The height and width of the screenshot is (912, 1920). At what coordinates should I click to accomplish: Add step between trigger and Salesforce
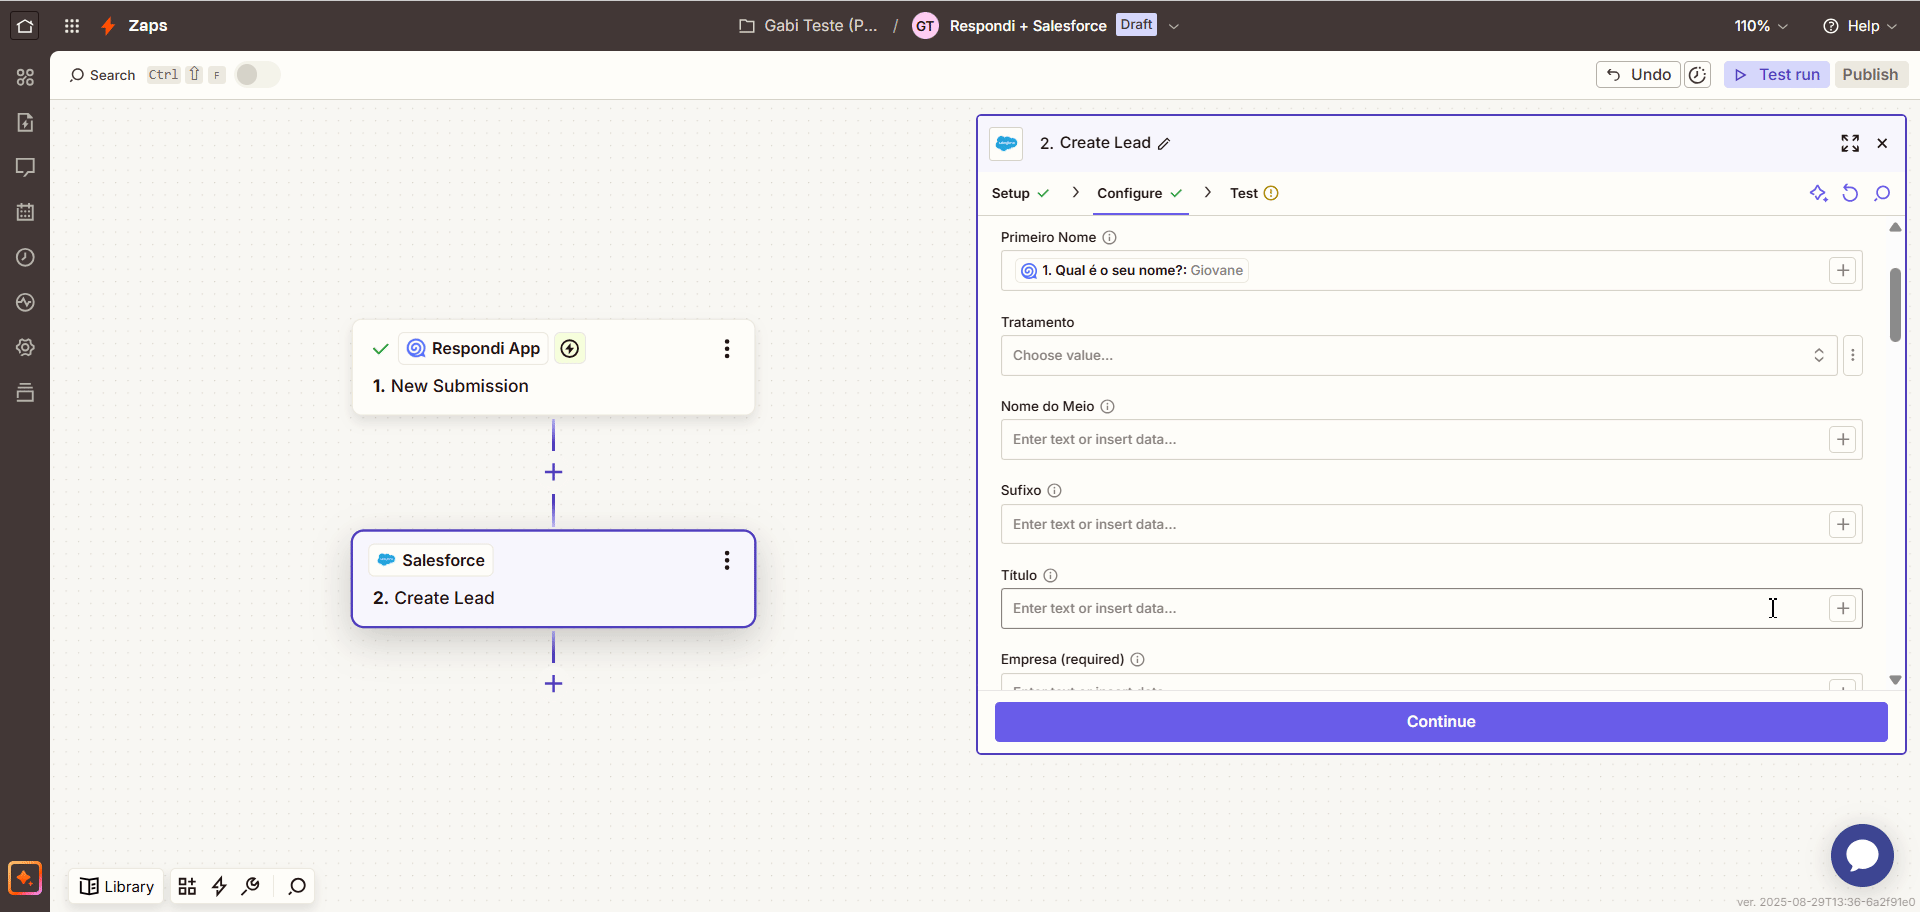tap(553, 472)
